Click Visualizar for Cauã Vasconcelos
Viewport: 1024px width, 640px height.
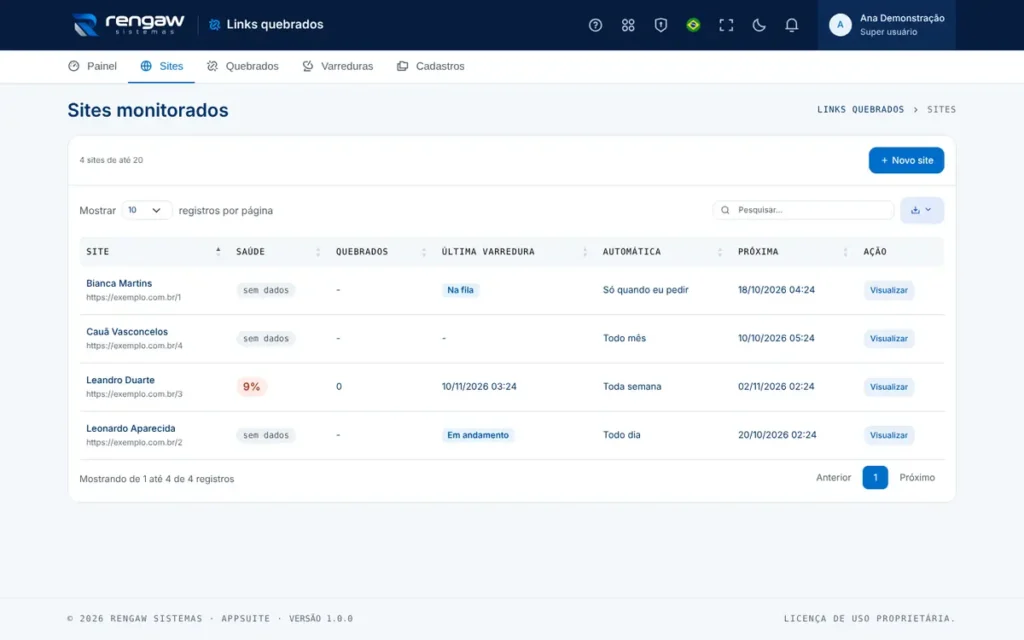[888, 338]
